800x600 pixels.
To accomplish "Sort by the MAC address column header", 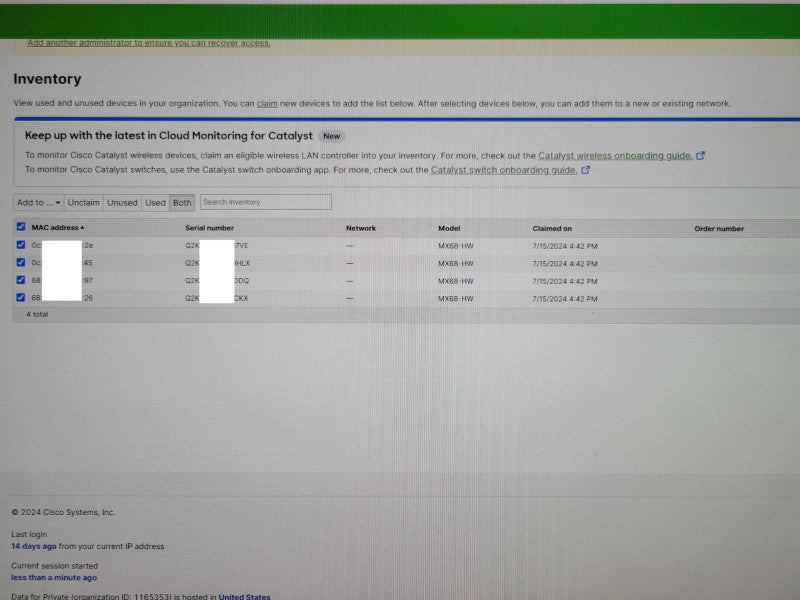I will coord(58,228).
